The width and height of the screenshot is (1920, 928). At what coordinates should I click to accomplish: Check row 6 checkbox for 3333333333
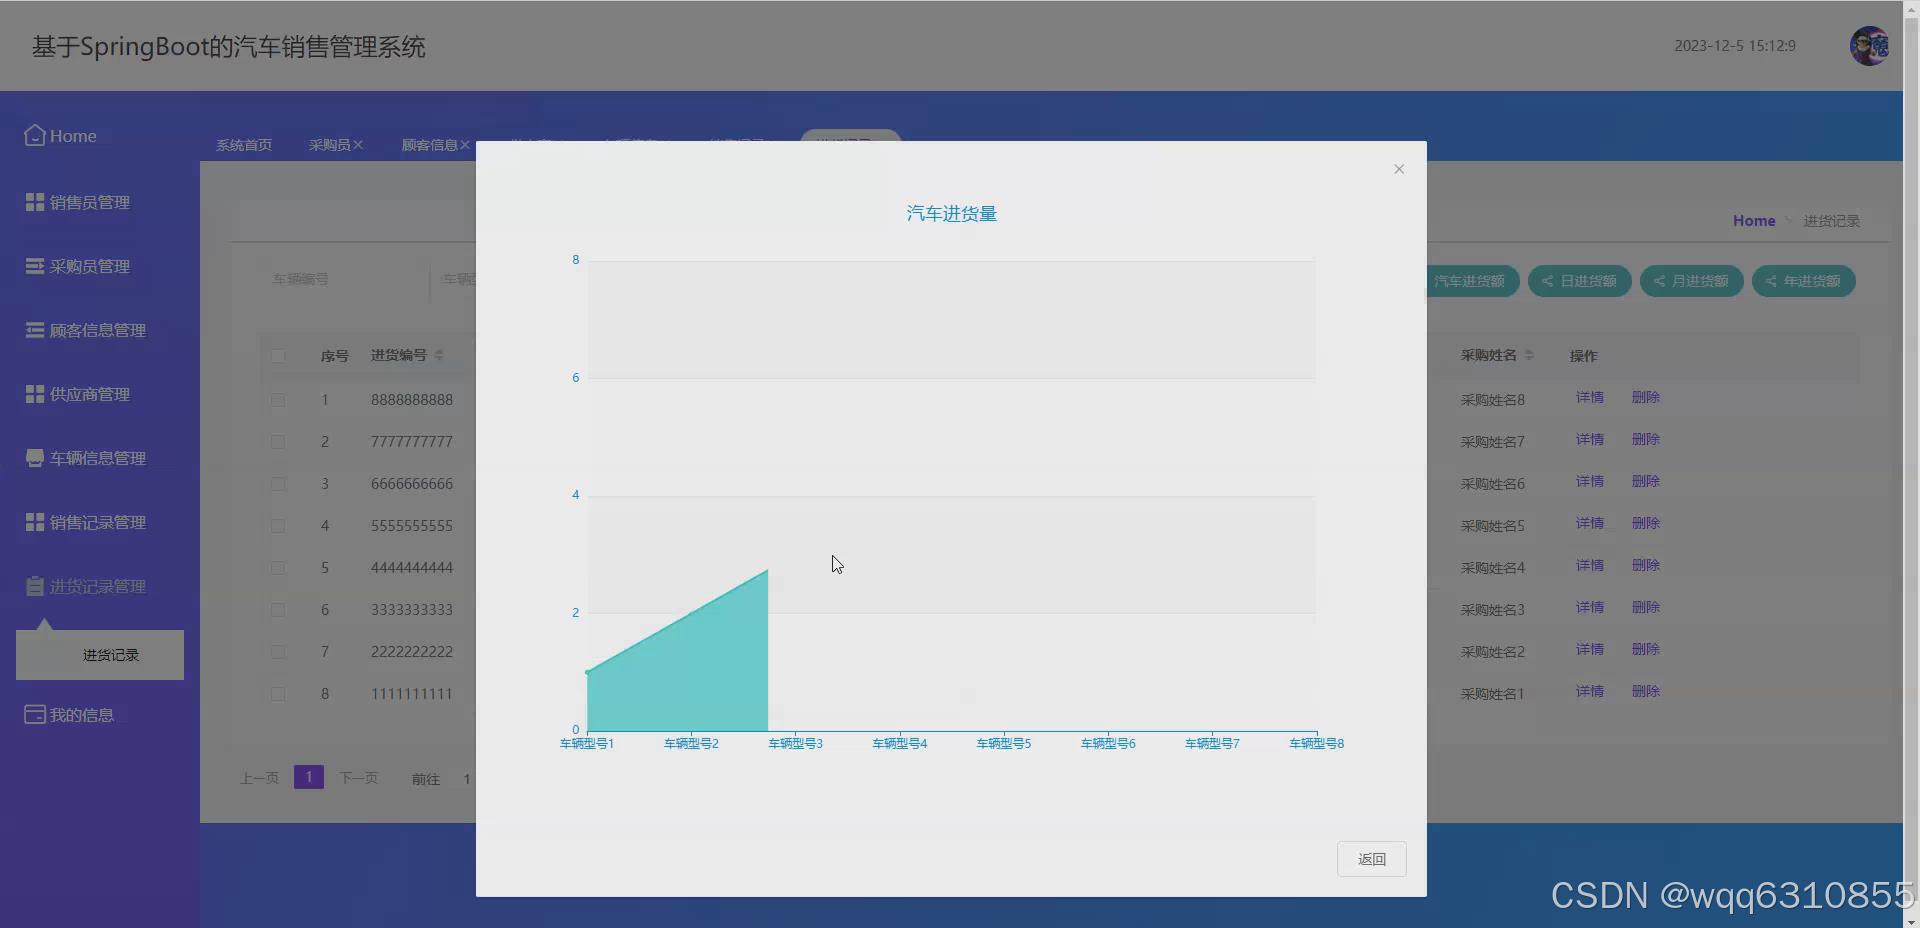point(278,610)
